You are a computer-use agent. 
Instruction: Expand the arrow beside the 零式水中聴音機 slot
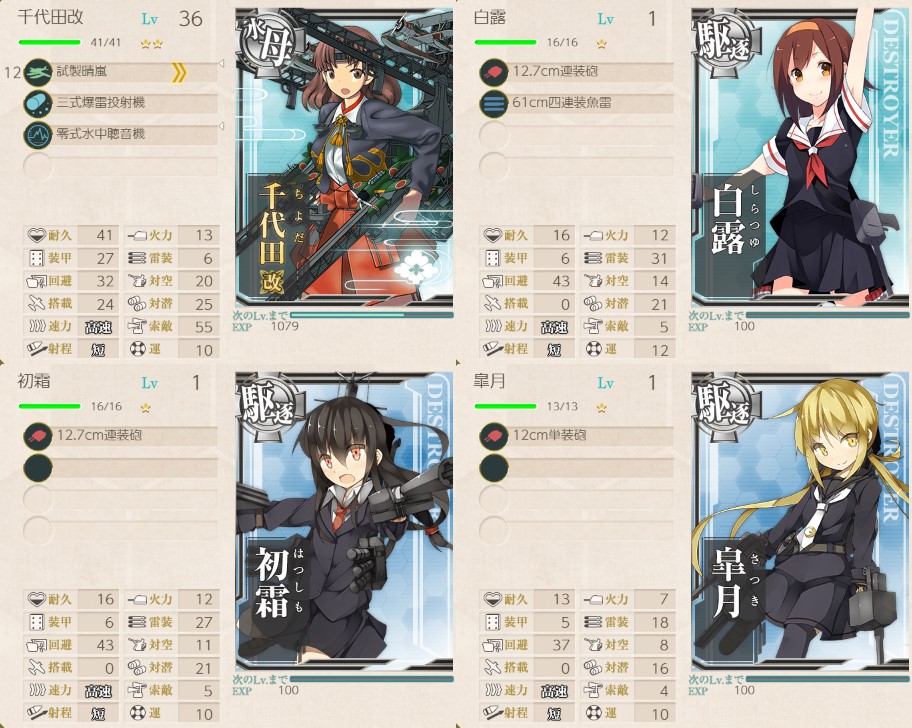click(222, 126)
